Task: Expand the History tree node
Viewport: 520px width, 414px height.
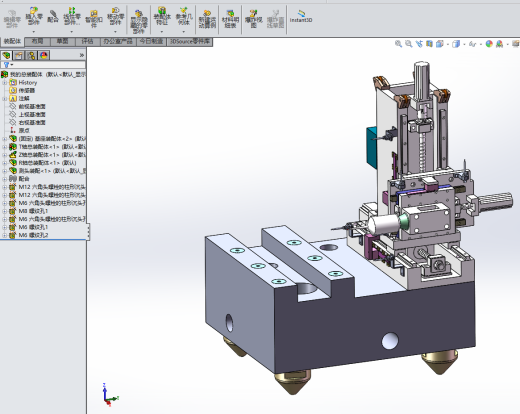Action: [4, 83]
